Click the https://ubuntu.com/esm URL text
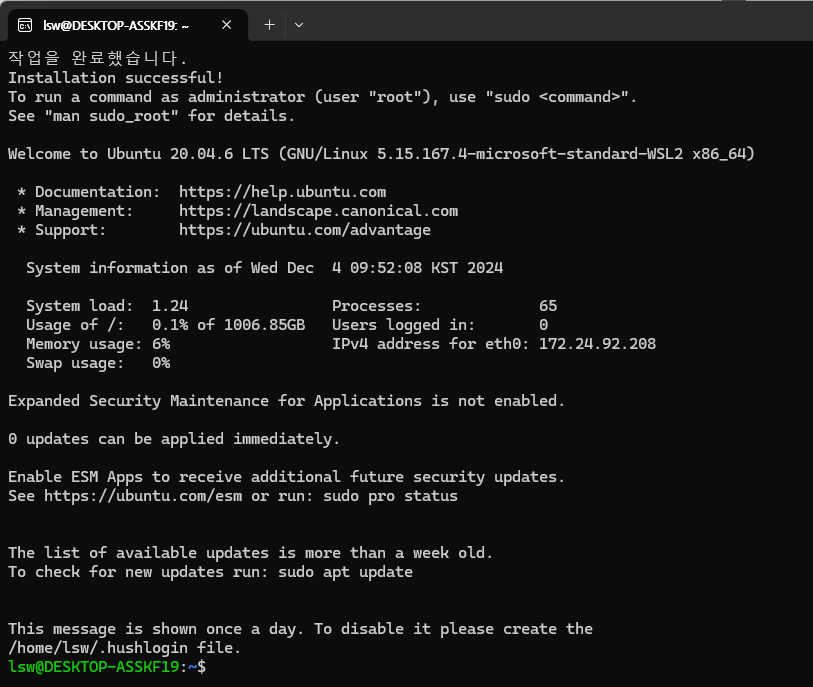This screenshot has width=813, height=687. pos(143,496)
